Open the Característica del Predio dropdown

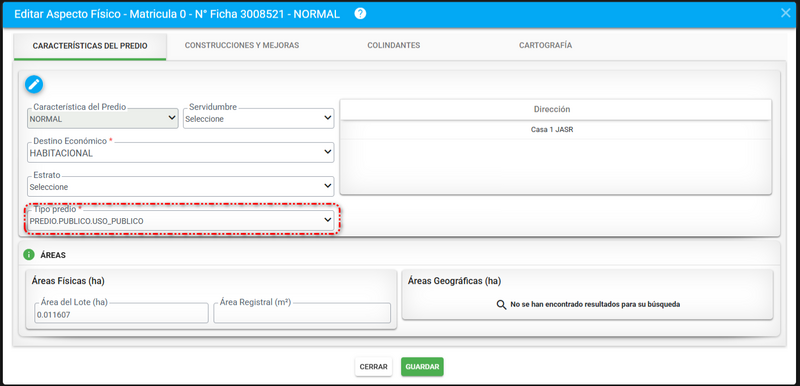coord(103,118)
